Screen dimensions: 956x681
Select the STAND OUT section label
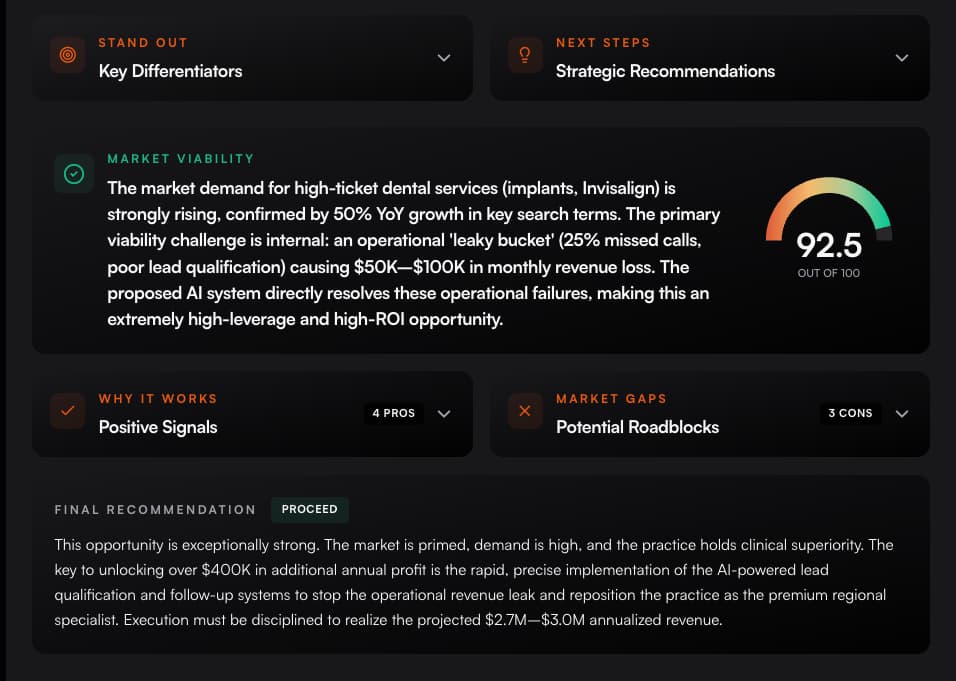(x=142, y=42)
